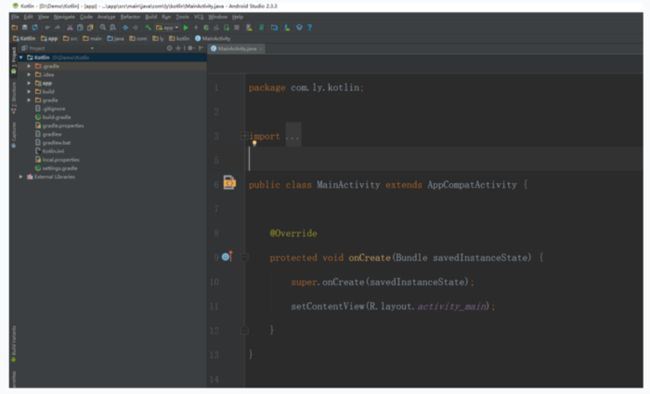The image size is (650, 394).
Task: Click the navigate Back arrow icon
Action: click(126, 28)
